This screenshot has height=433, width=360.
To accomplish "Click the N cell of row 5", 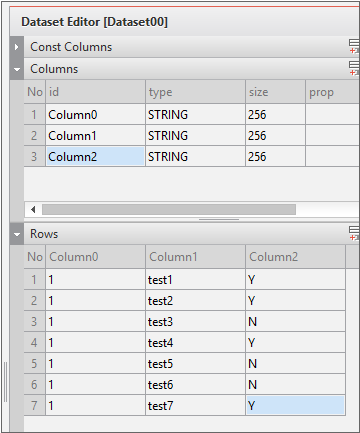I will click(295, 364).
